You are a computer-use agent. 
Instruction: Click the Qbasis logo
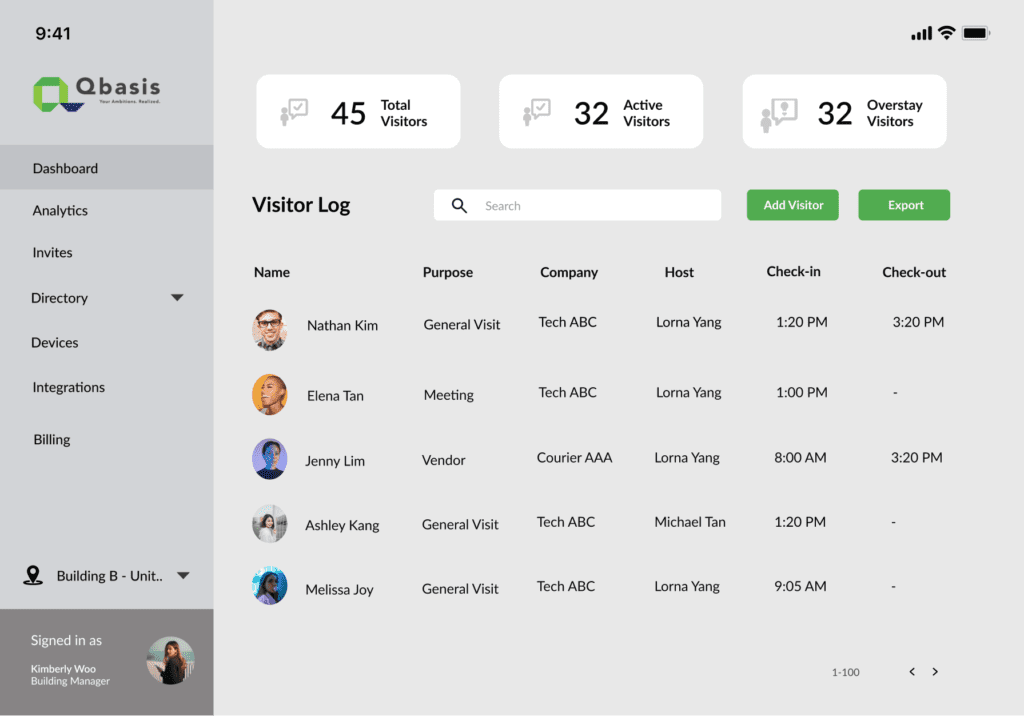96,93
